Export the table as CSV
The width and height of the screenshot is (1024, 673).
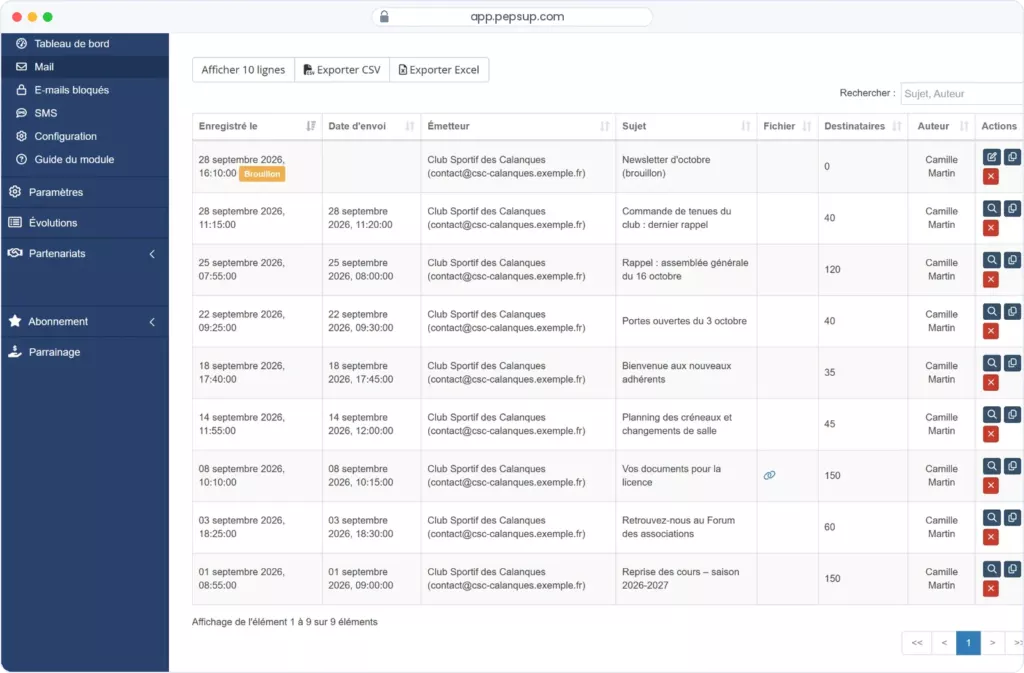point(342,70)
